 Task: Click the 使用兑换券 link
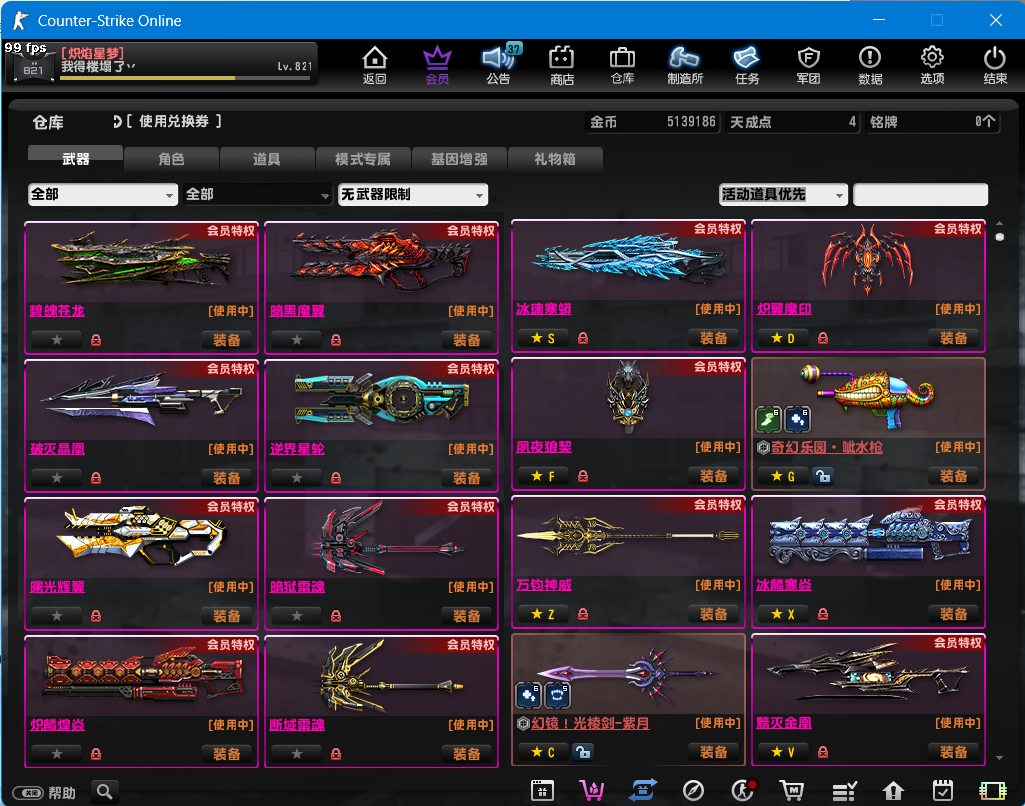pyautogui.click(x=173, y=121)
